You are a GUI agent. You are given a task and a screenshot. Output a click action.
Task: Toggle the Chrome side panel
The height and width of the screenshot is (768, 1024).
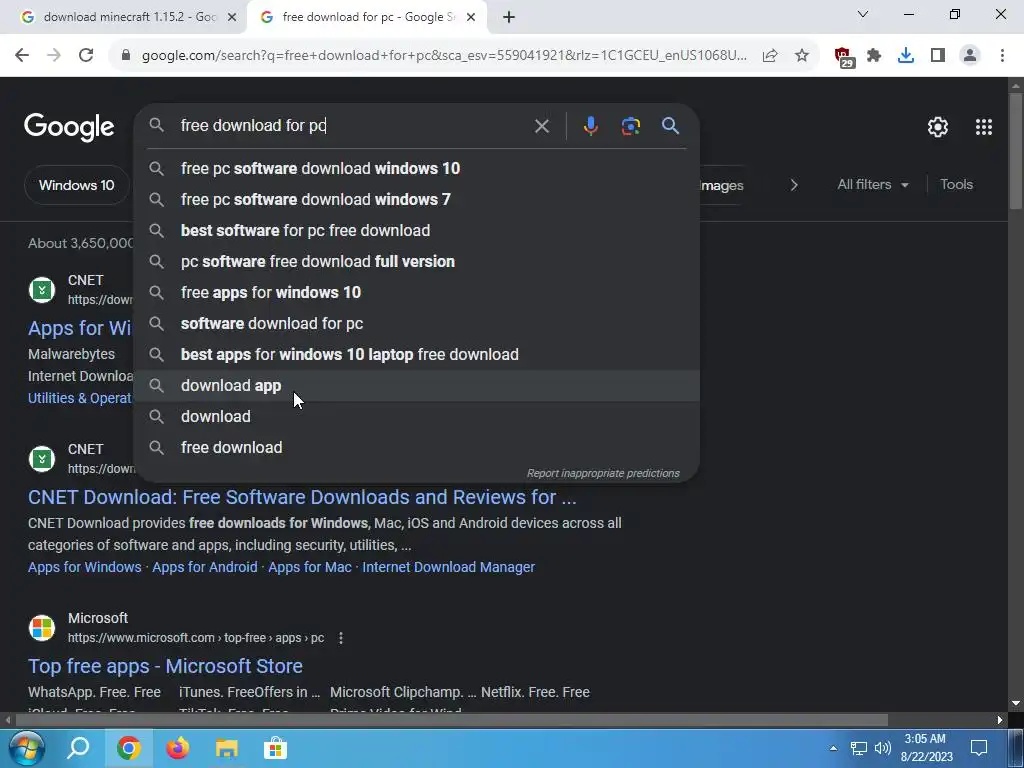tap(938, 56)
